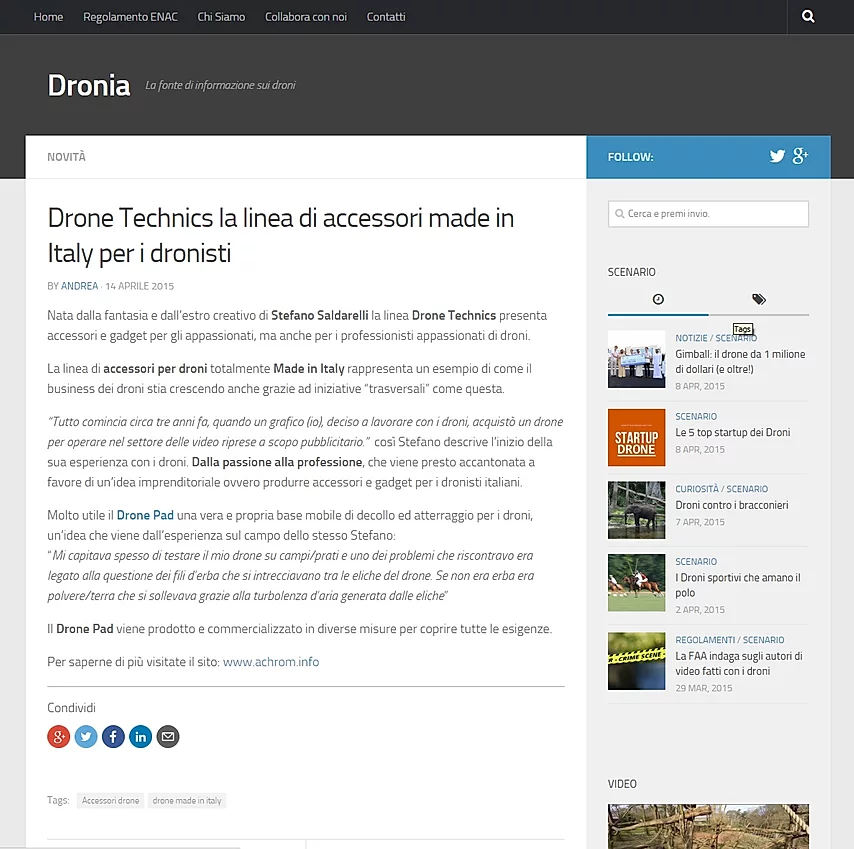Screen dimensions: 854x849
Task: Open REGOLAMENTI category link
Action: 705,640
